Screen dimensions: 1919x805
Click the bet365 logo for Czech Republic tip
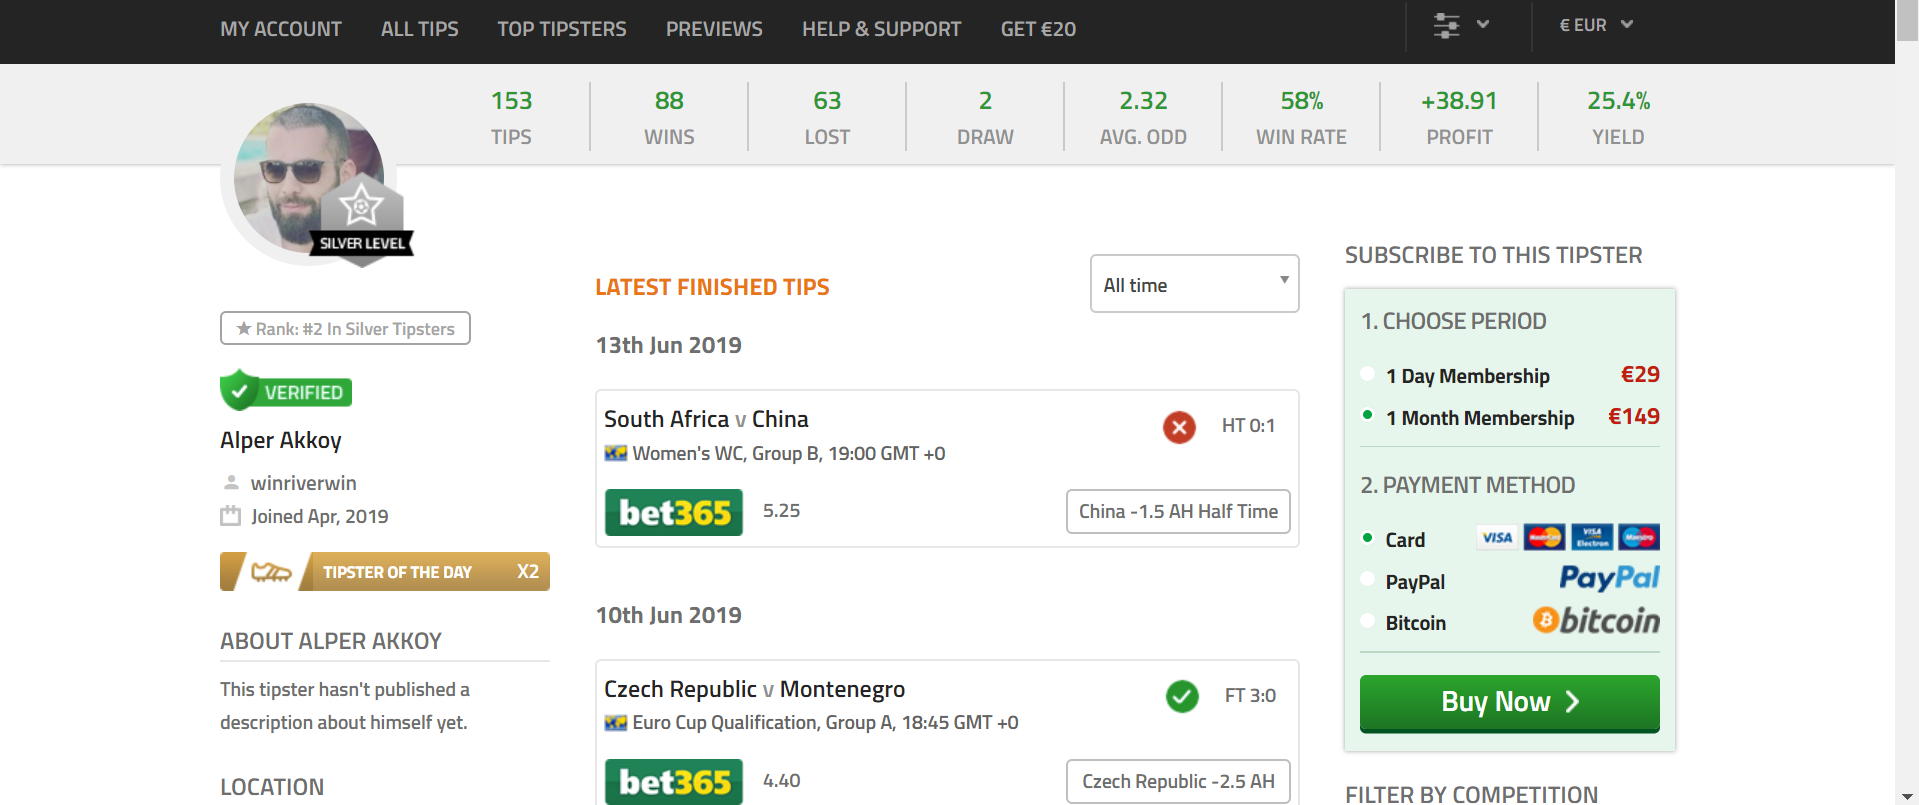pos(674,782)
